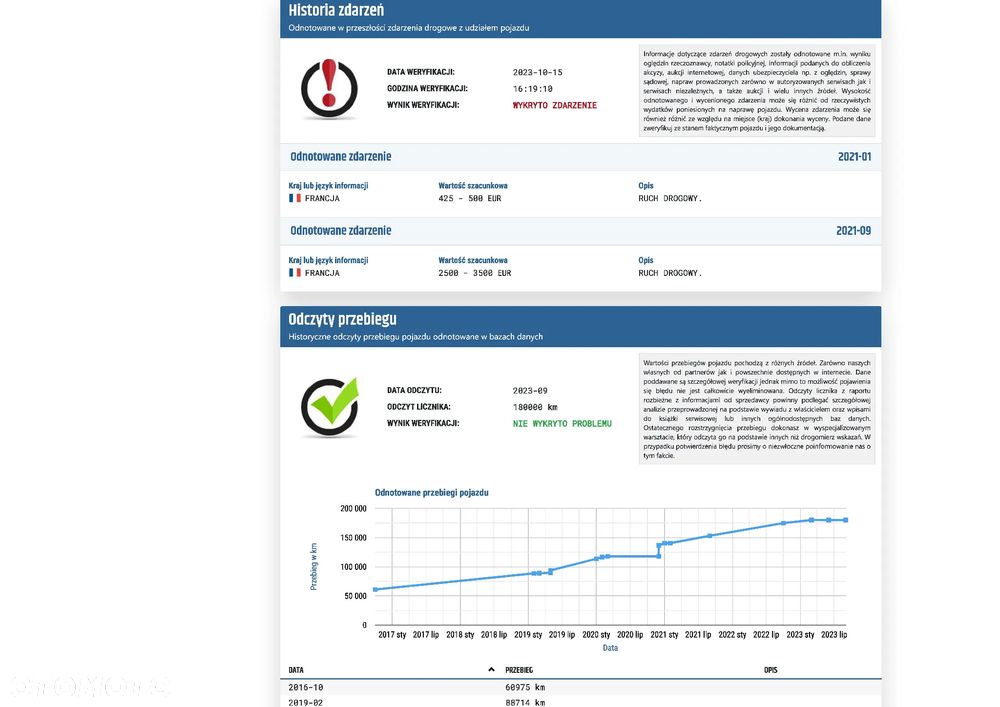This screenshot has height=707, width=1000.
Task: Click chart axis label '2019 sty'
Action: click(x=528, y=634)
